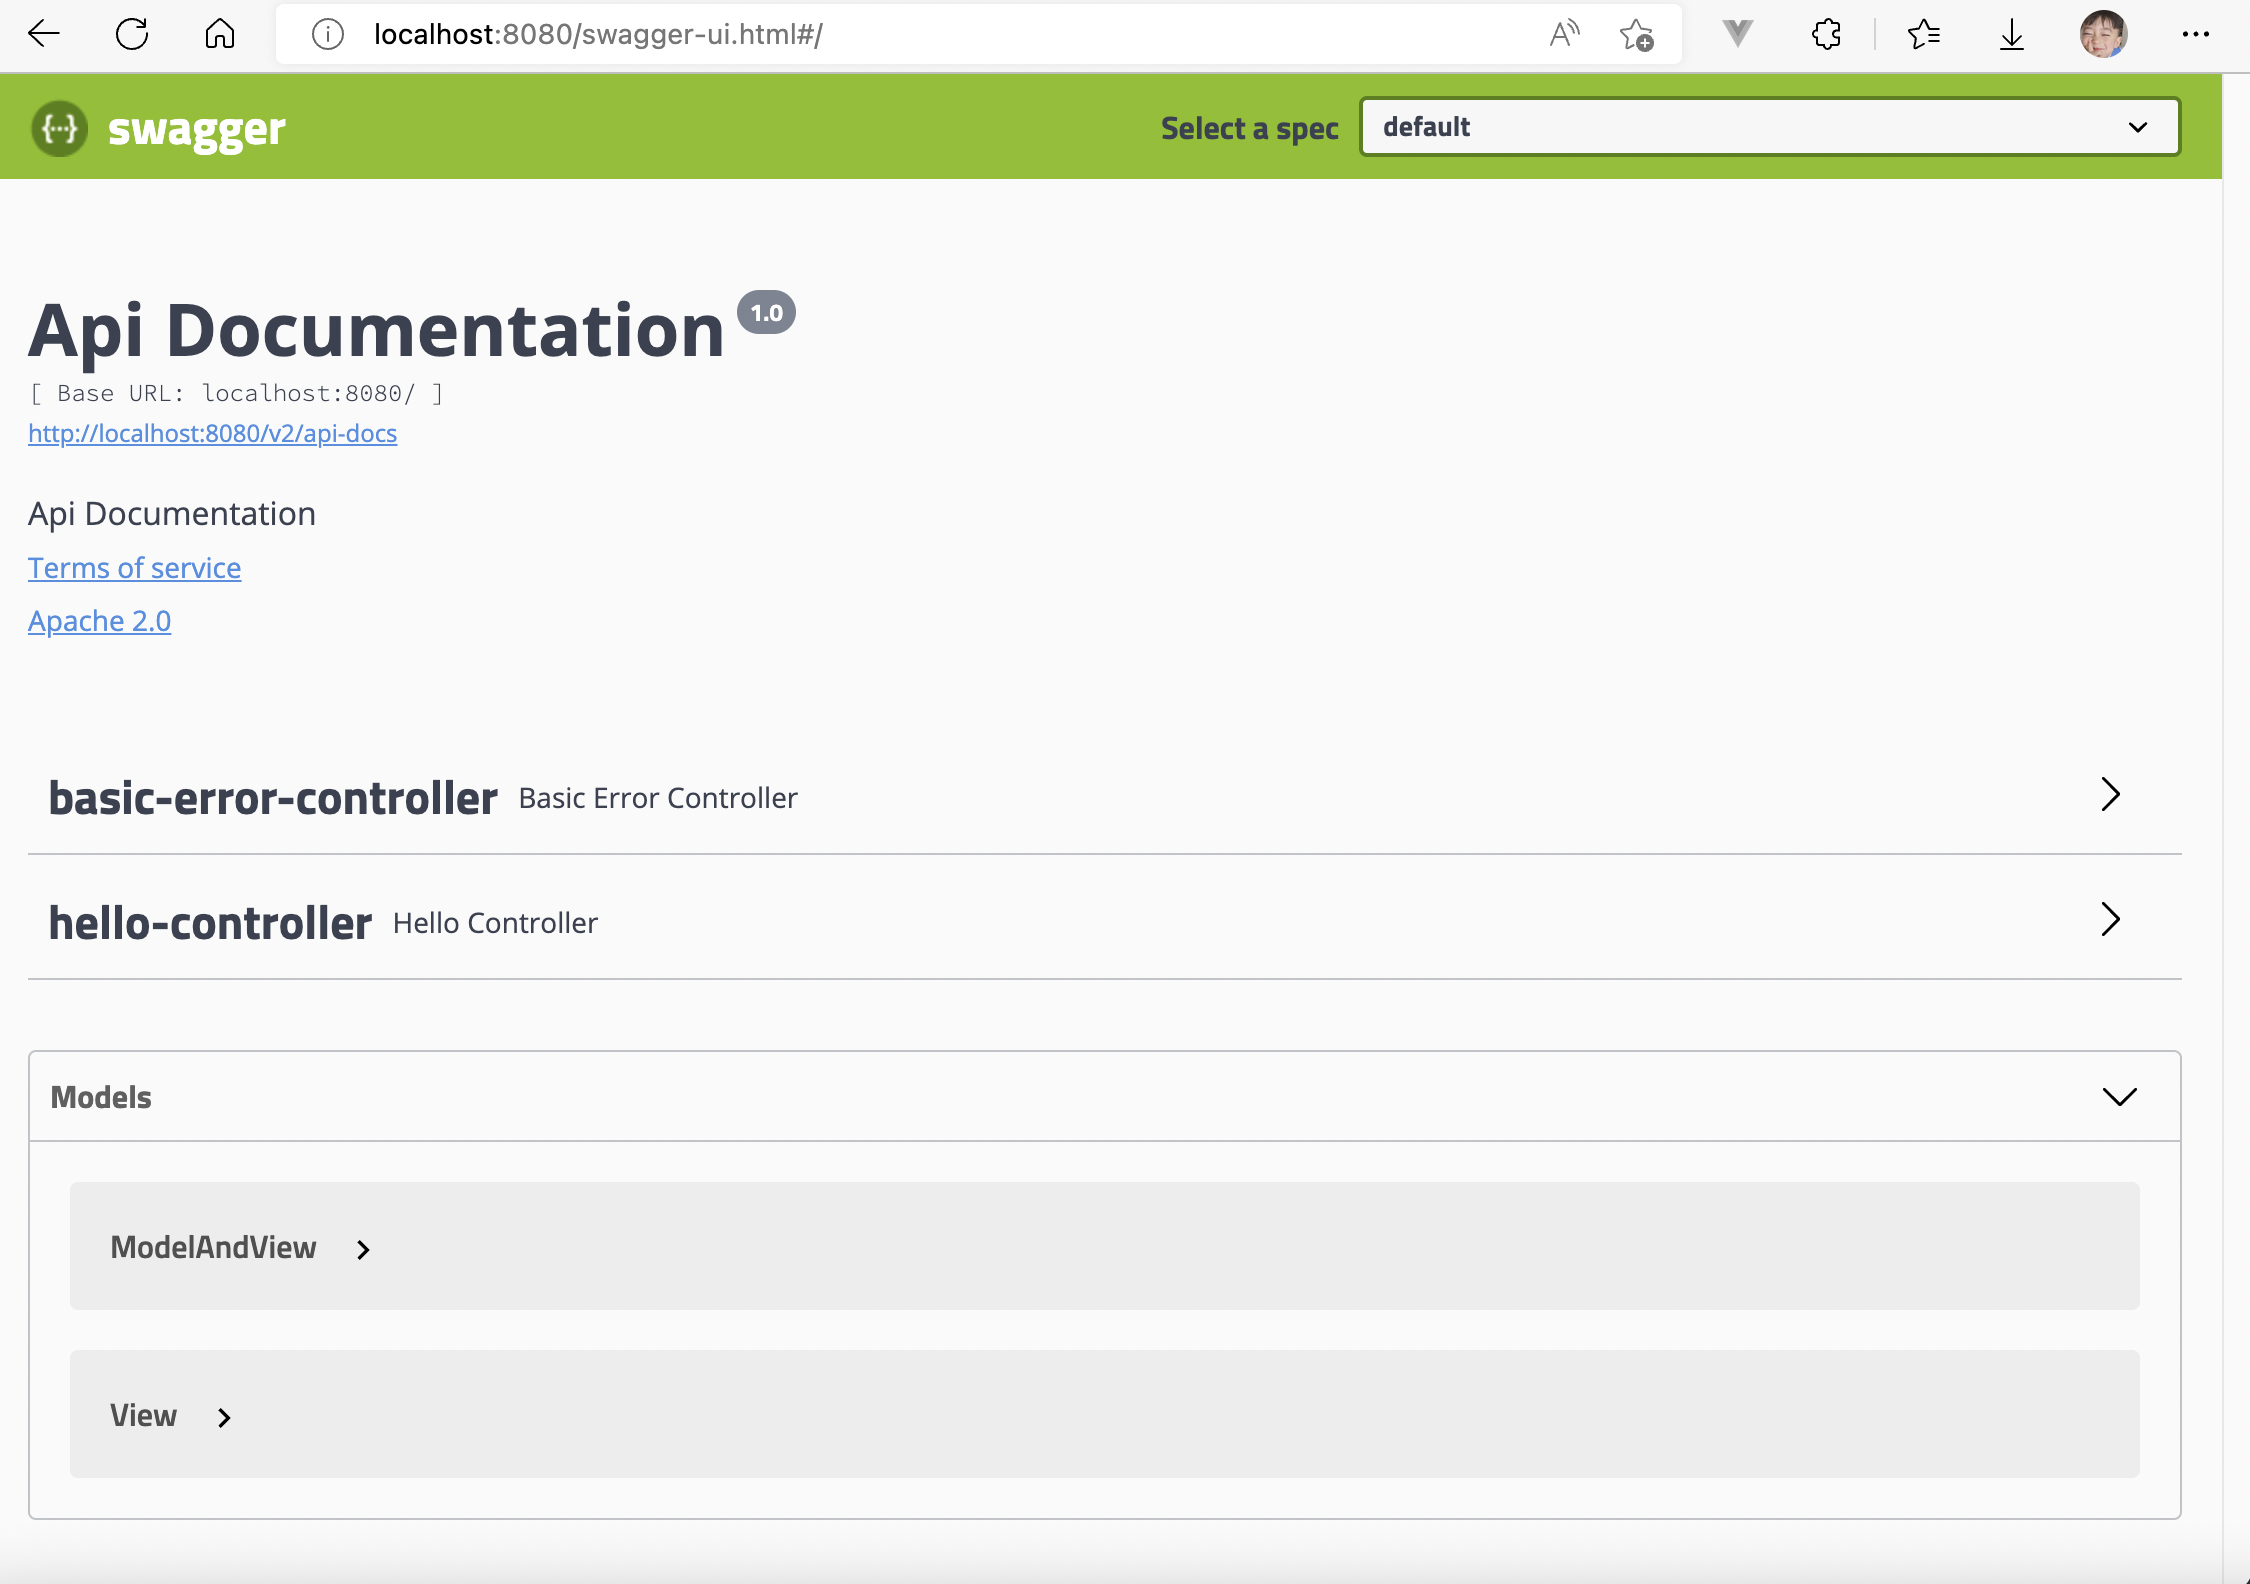The height and width of the screenshot is (1584, 2250).
Task: Go to browser home page icon
Action: coord(220,34)
